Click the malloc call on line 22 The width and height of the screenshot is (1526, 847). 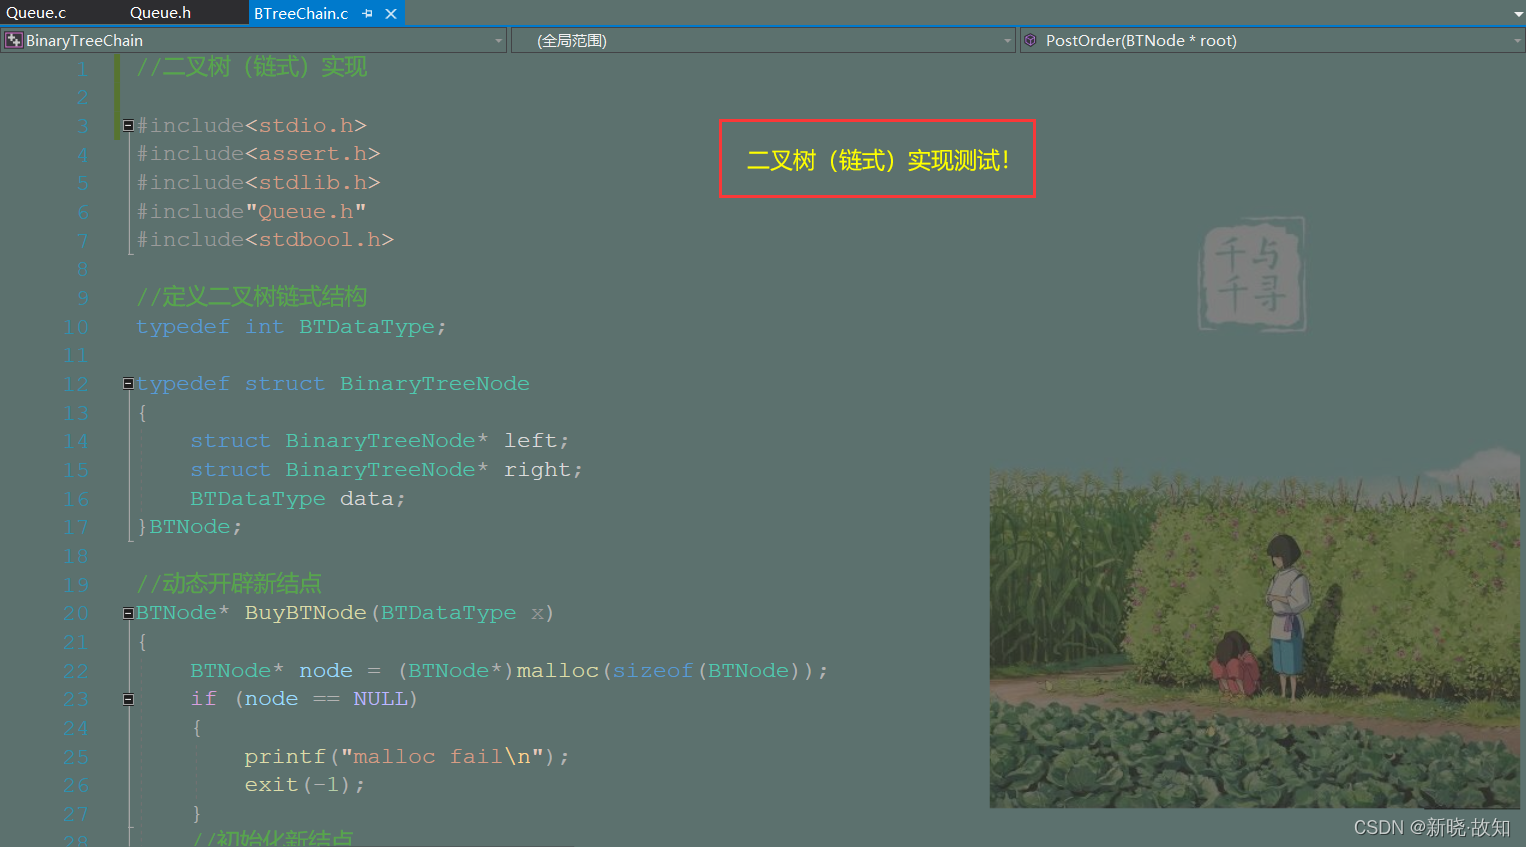(558, 670)
